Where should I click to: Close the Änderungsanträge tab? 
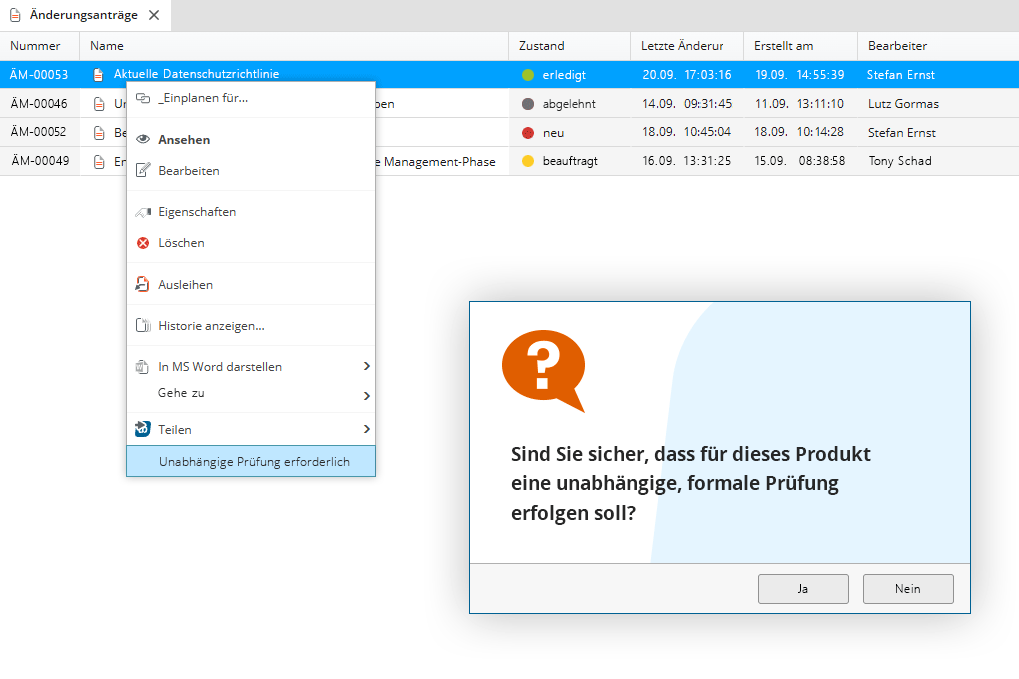[x=154, y=15]
